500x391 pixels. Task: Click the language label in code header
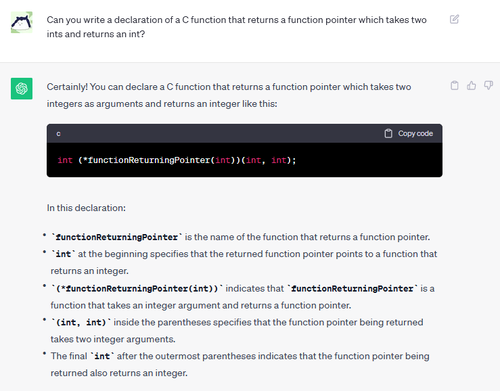coord(58,134)
